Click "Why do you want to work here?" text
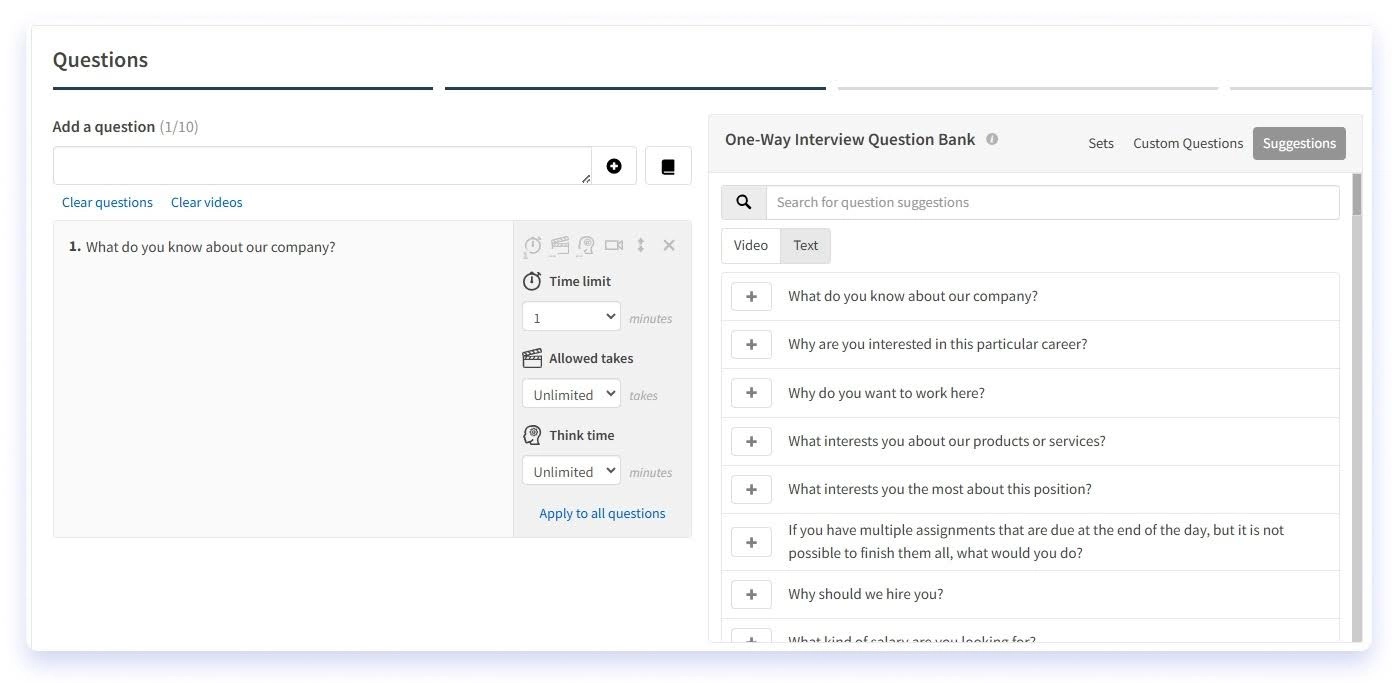Screen dimensions: 1398x683 886,393
